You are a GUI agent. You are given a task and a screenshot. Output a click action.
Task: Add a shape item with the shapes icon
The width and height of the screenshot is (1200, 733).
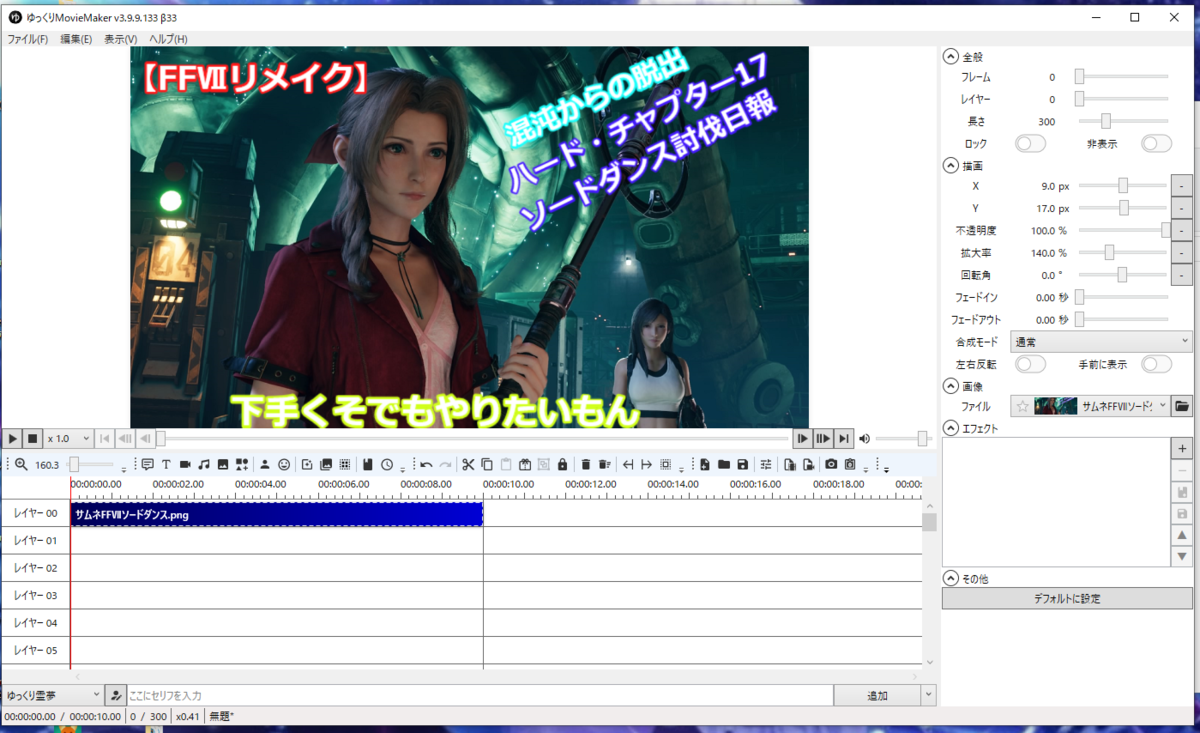pos(242,465)
